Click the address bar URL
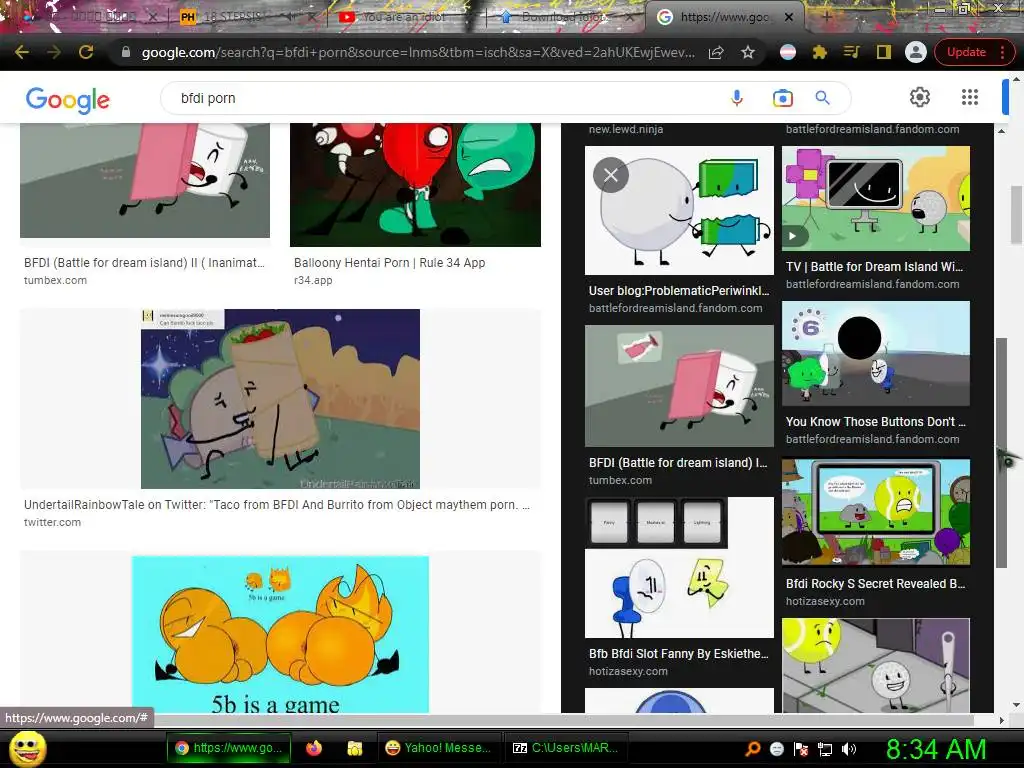Image resolution: width=1024 pixels, height=768 pixels. [418, 52]
